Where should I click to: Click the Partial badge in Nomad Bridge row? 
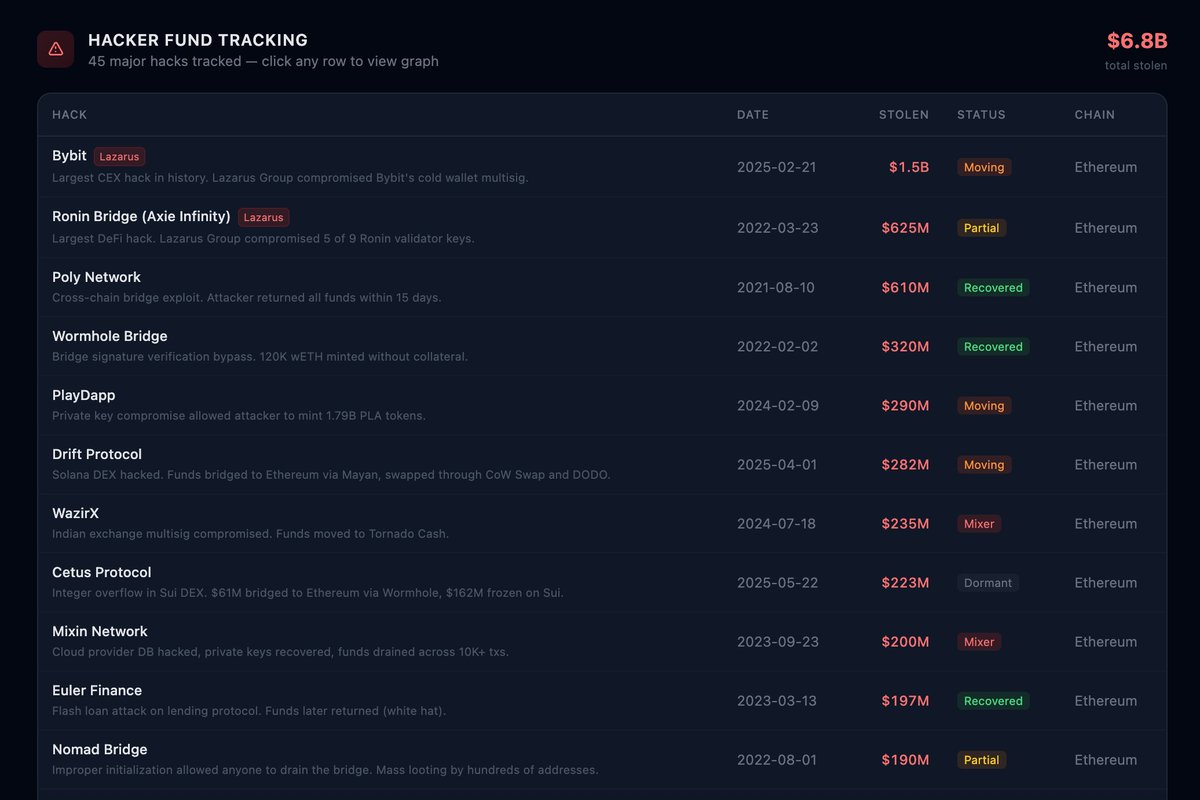click(982, 759)
